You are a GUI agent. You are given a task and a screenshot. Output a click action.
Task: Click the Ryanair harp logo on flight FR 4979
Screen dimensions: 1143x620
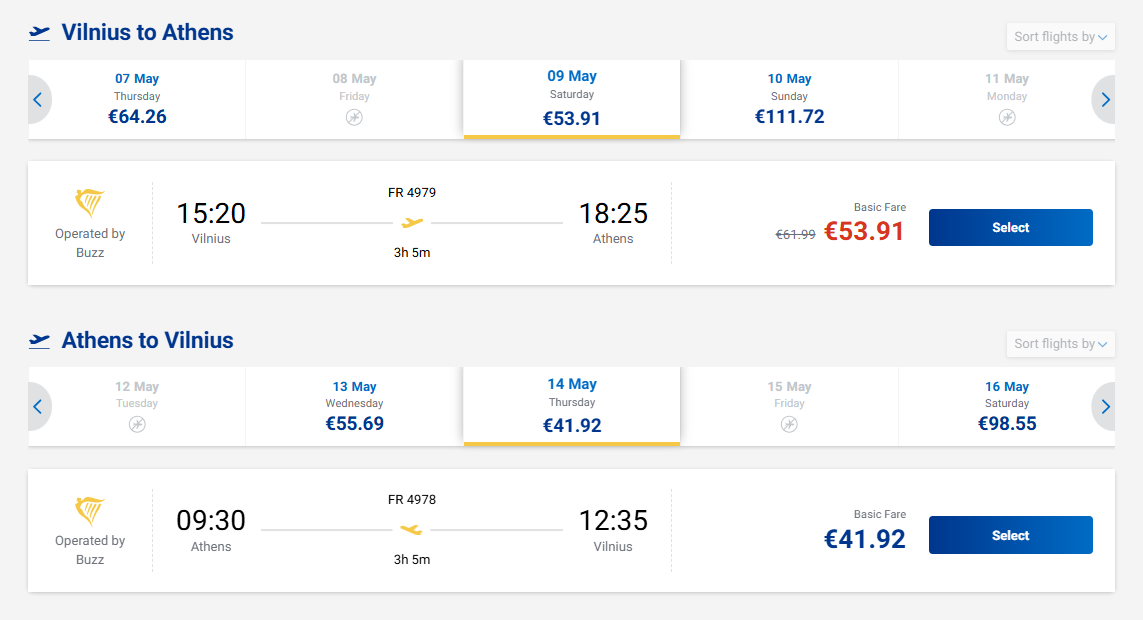point(90,203)
